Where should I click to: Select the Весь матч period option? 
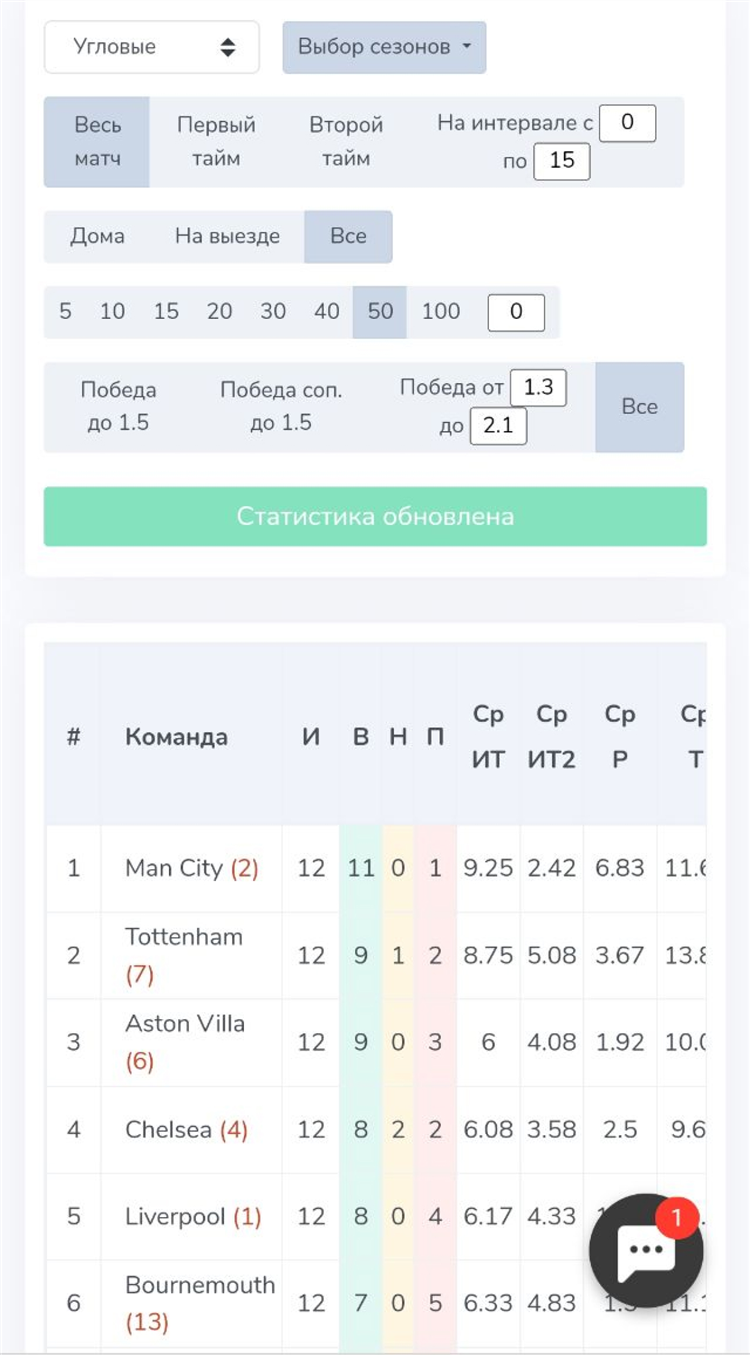97,142
